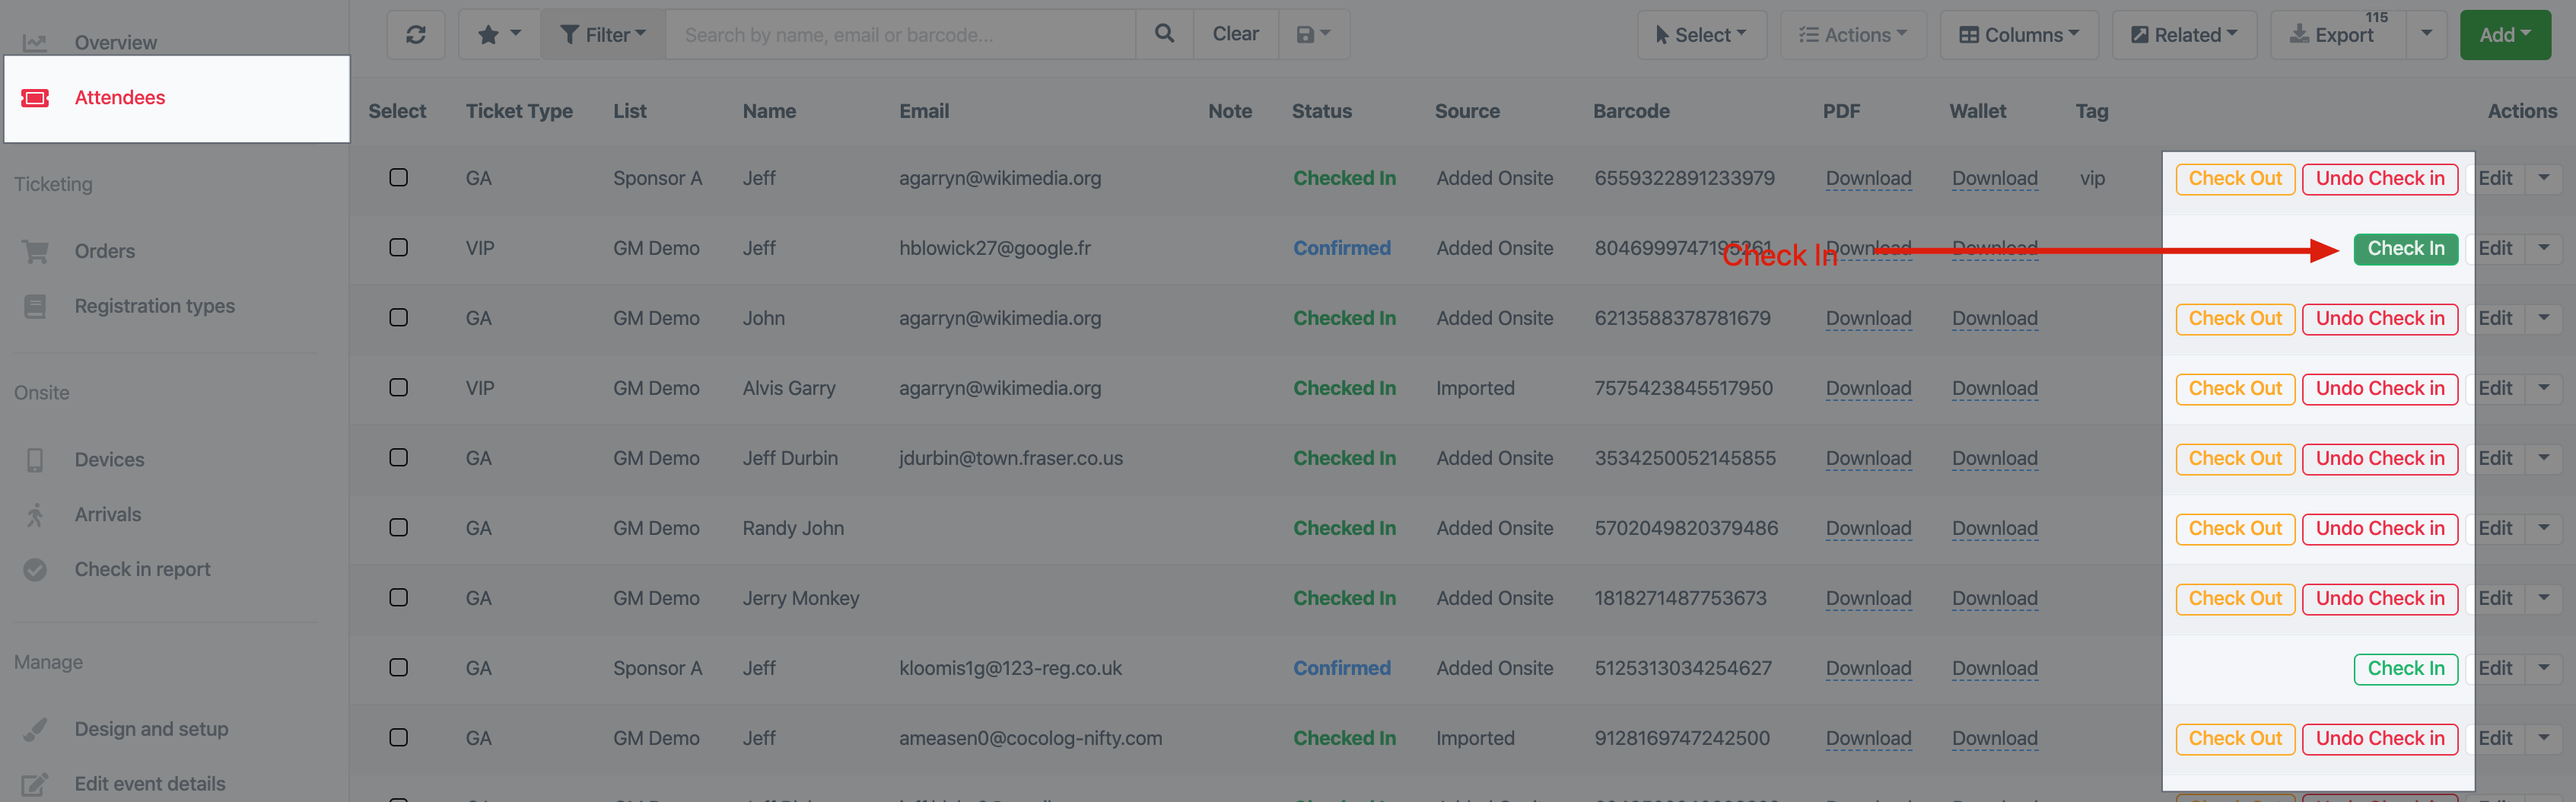Open the green Add dropdown
The image size is (2576, 802).
point(2504,35)
